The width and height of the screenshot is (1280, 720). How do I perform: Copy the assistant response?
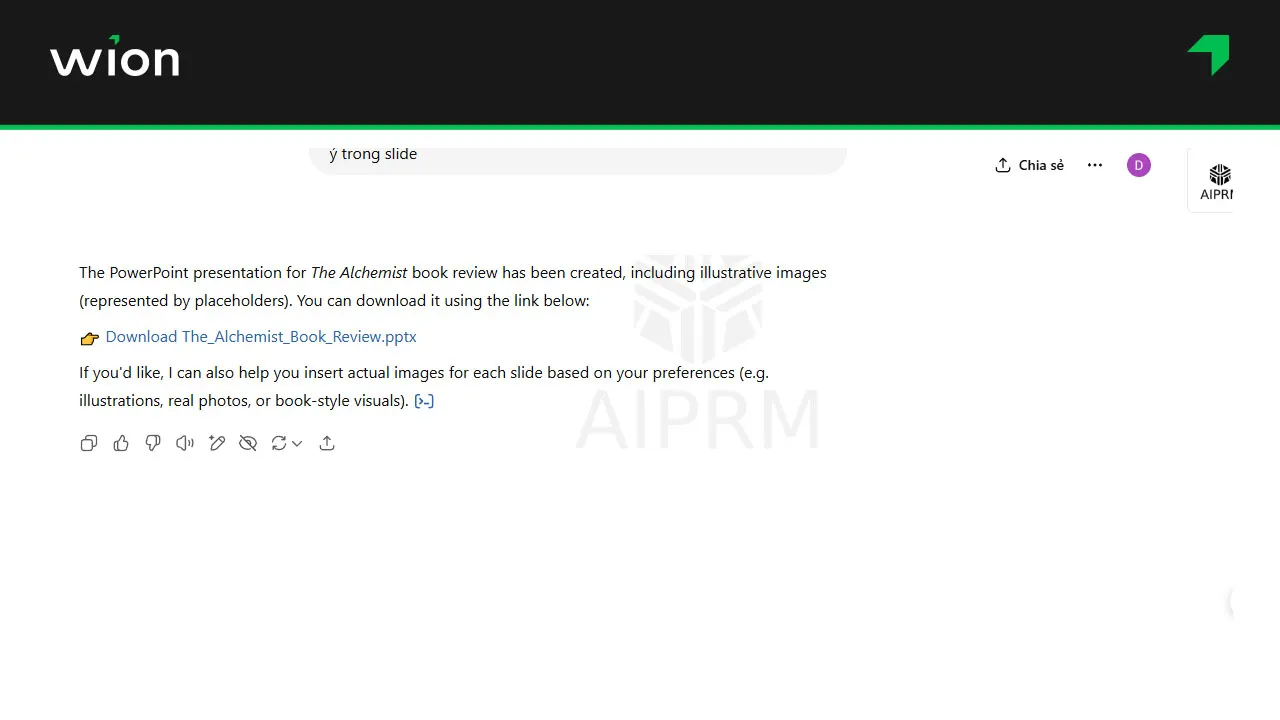(89, 443)
